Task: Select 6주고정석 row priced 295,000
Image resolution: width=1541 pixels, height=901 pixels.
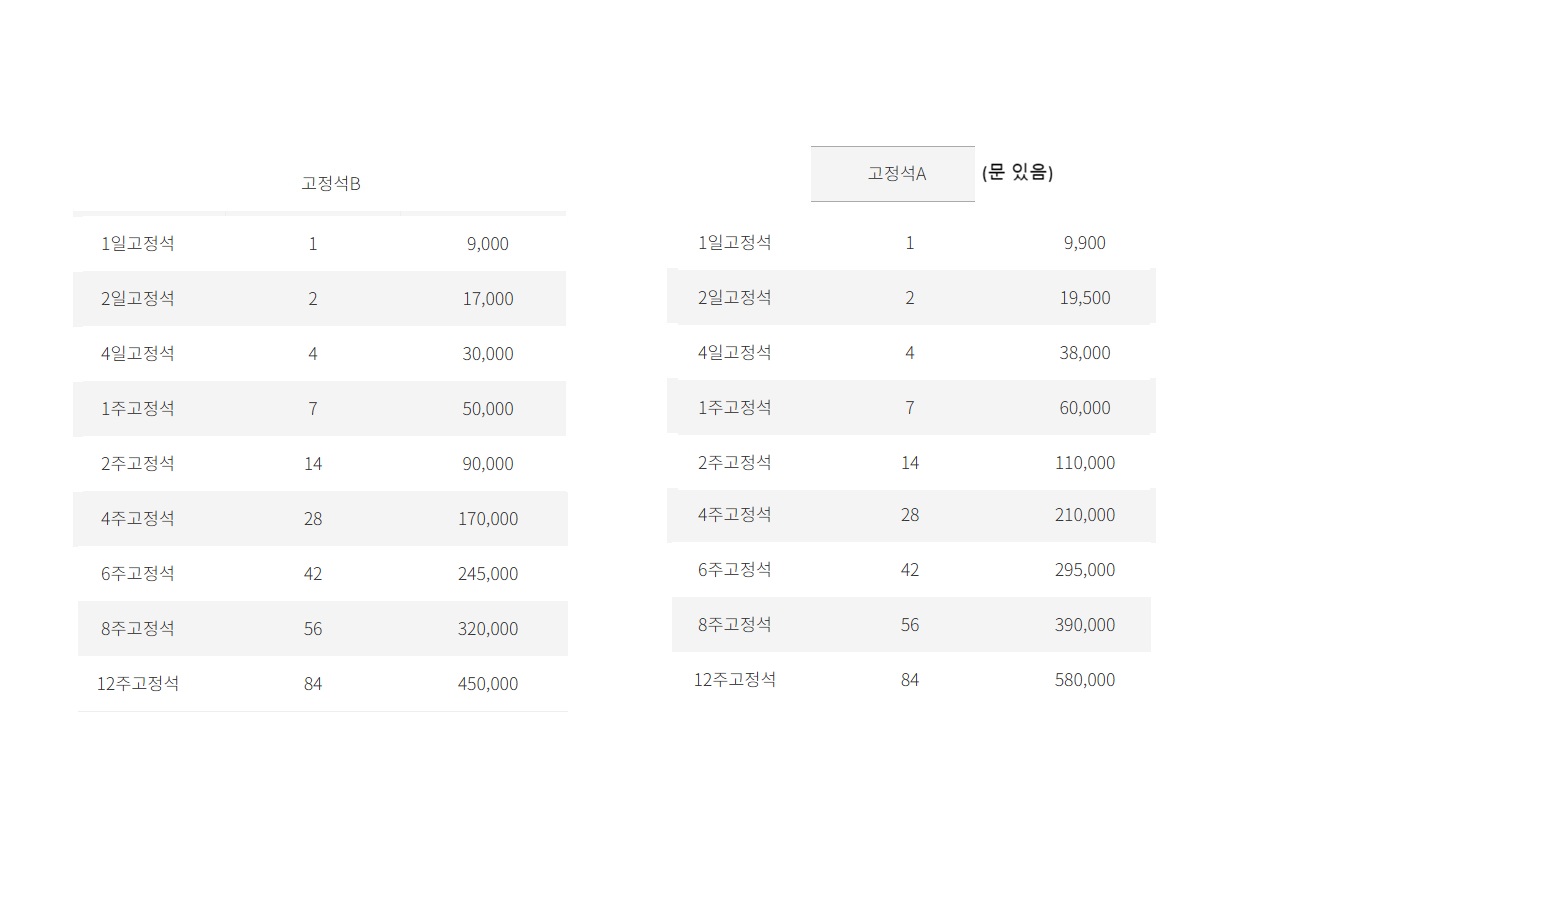Action: click(911, 569)
